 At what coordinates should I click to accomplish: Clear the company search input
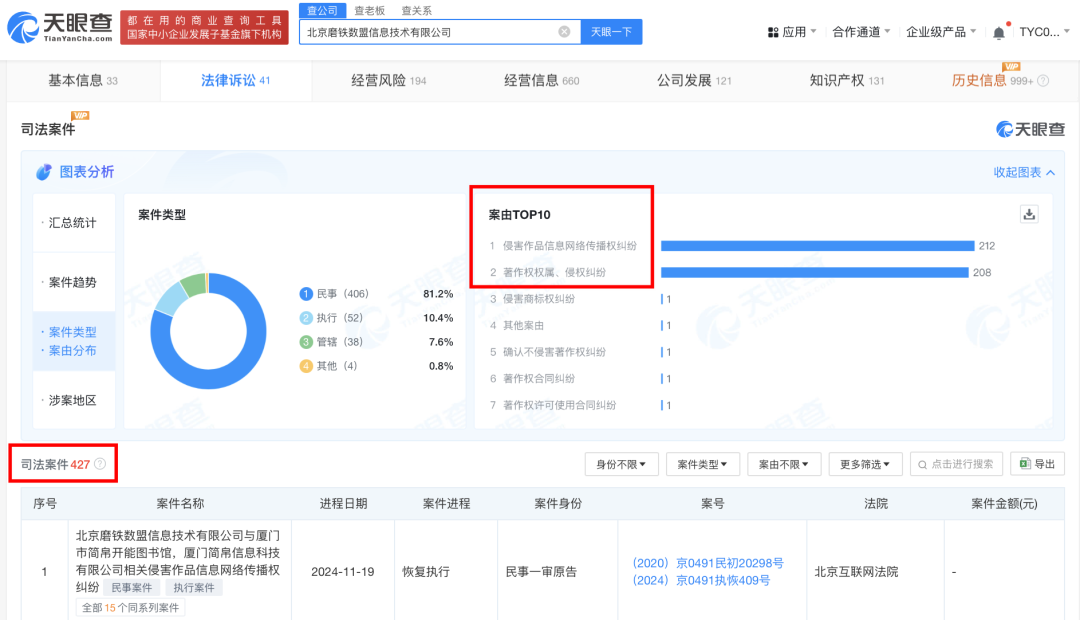click(x=564, y=32)
